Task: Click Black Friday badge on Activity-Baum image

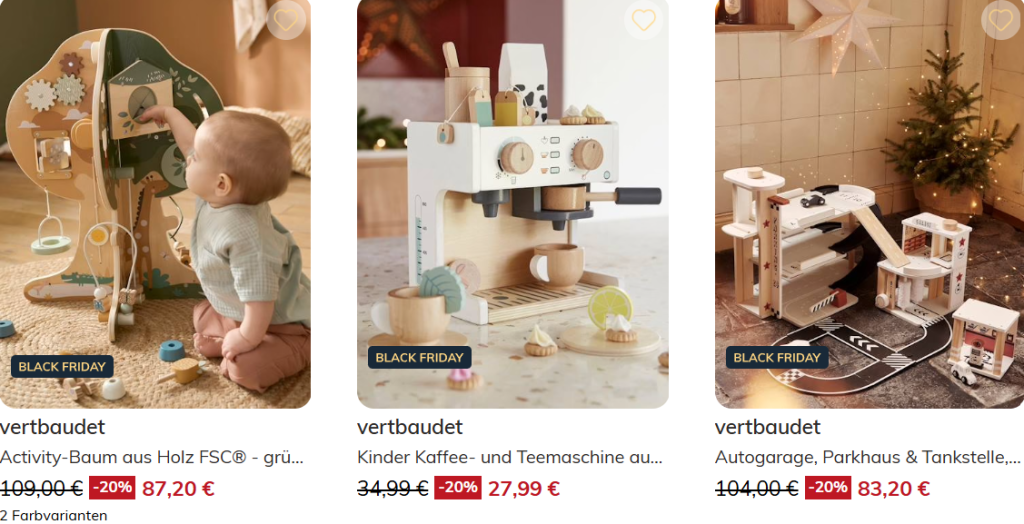Action: [x=62, y=367]
